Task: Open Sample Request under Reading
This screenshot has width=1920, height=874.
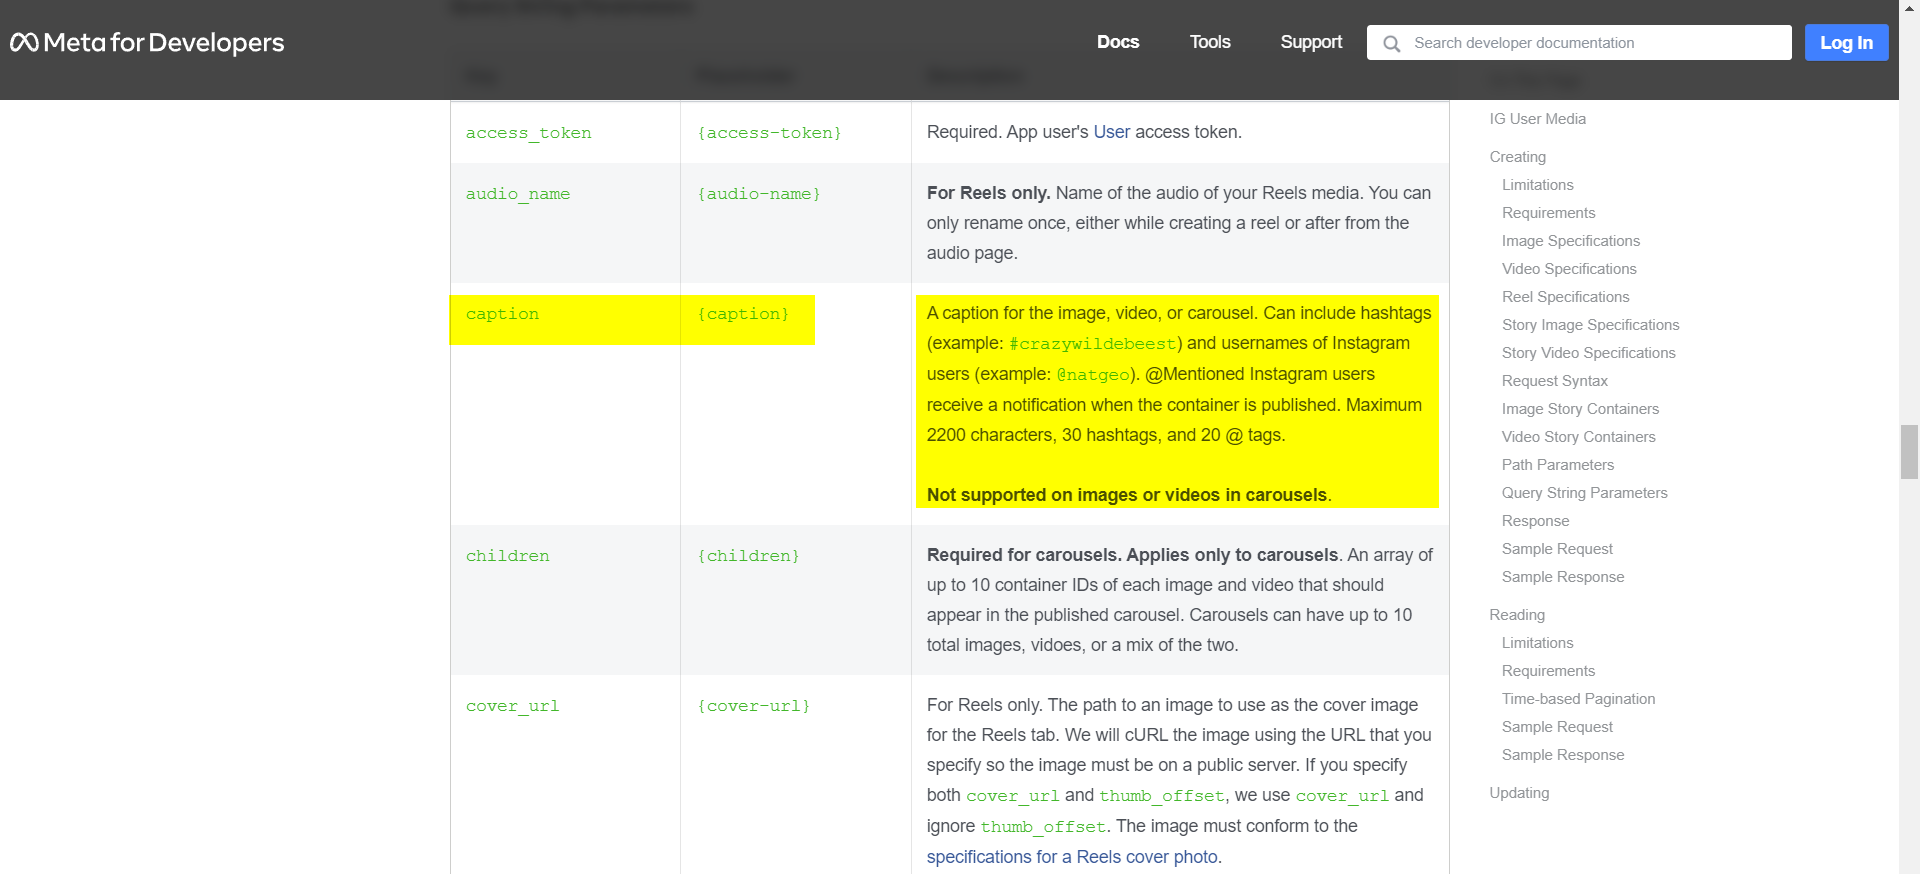Action: pos(1557,727)
